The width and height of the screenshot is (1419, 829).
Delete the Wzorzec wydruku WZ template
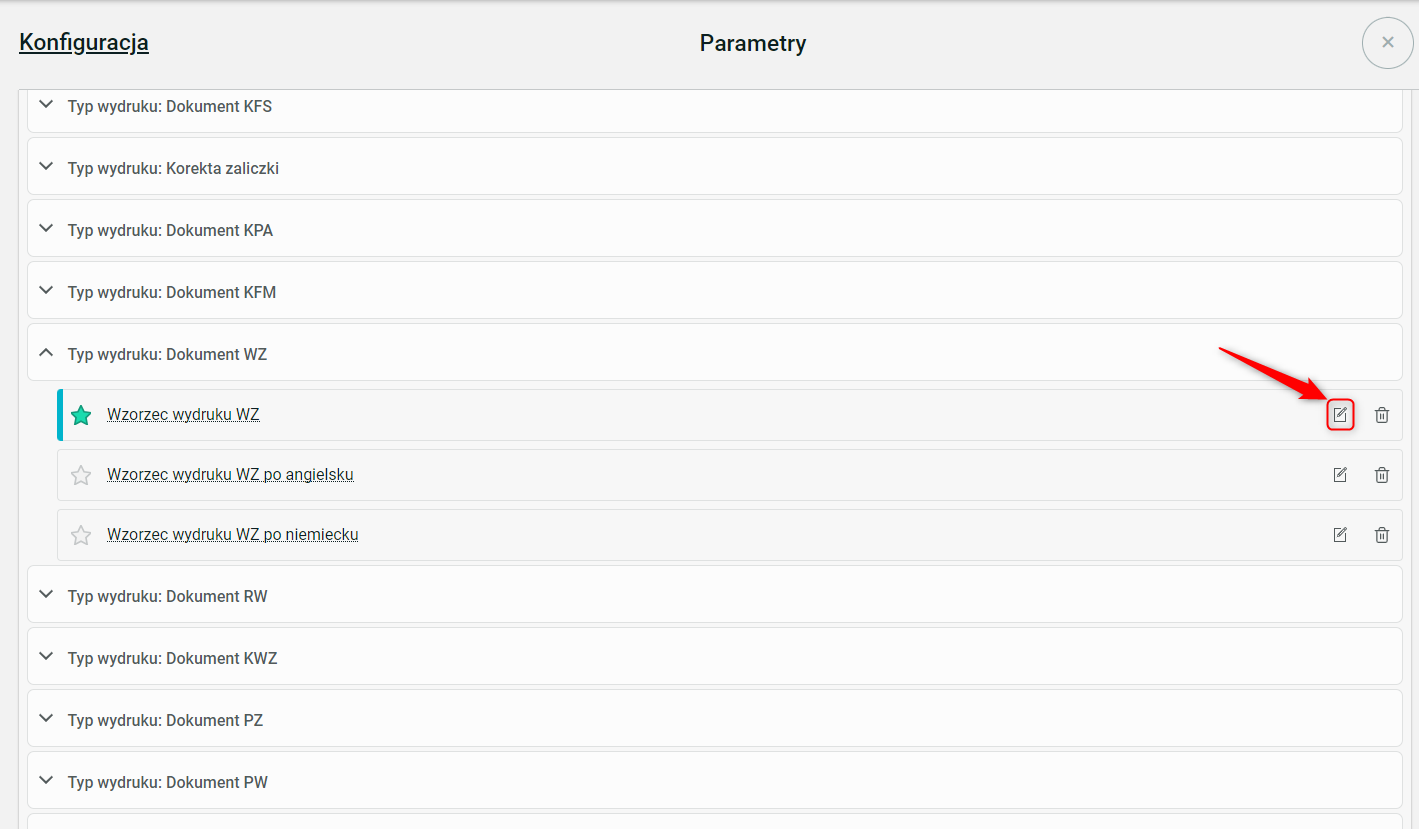(x=1381, y=415)
